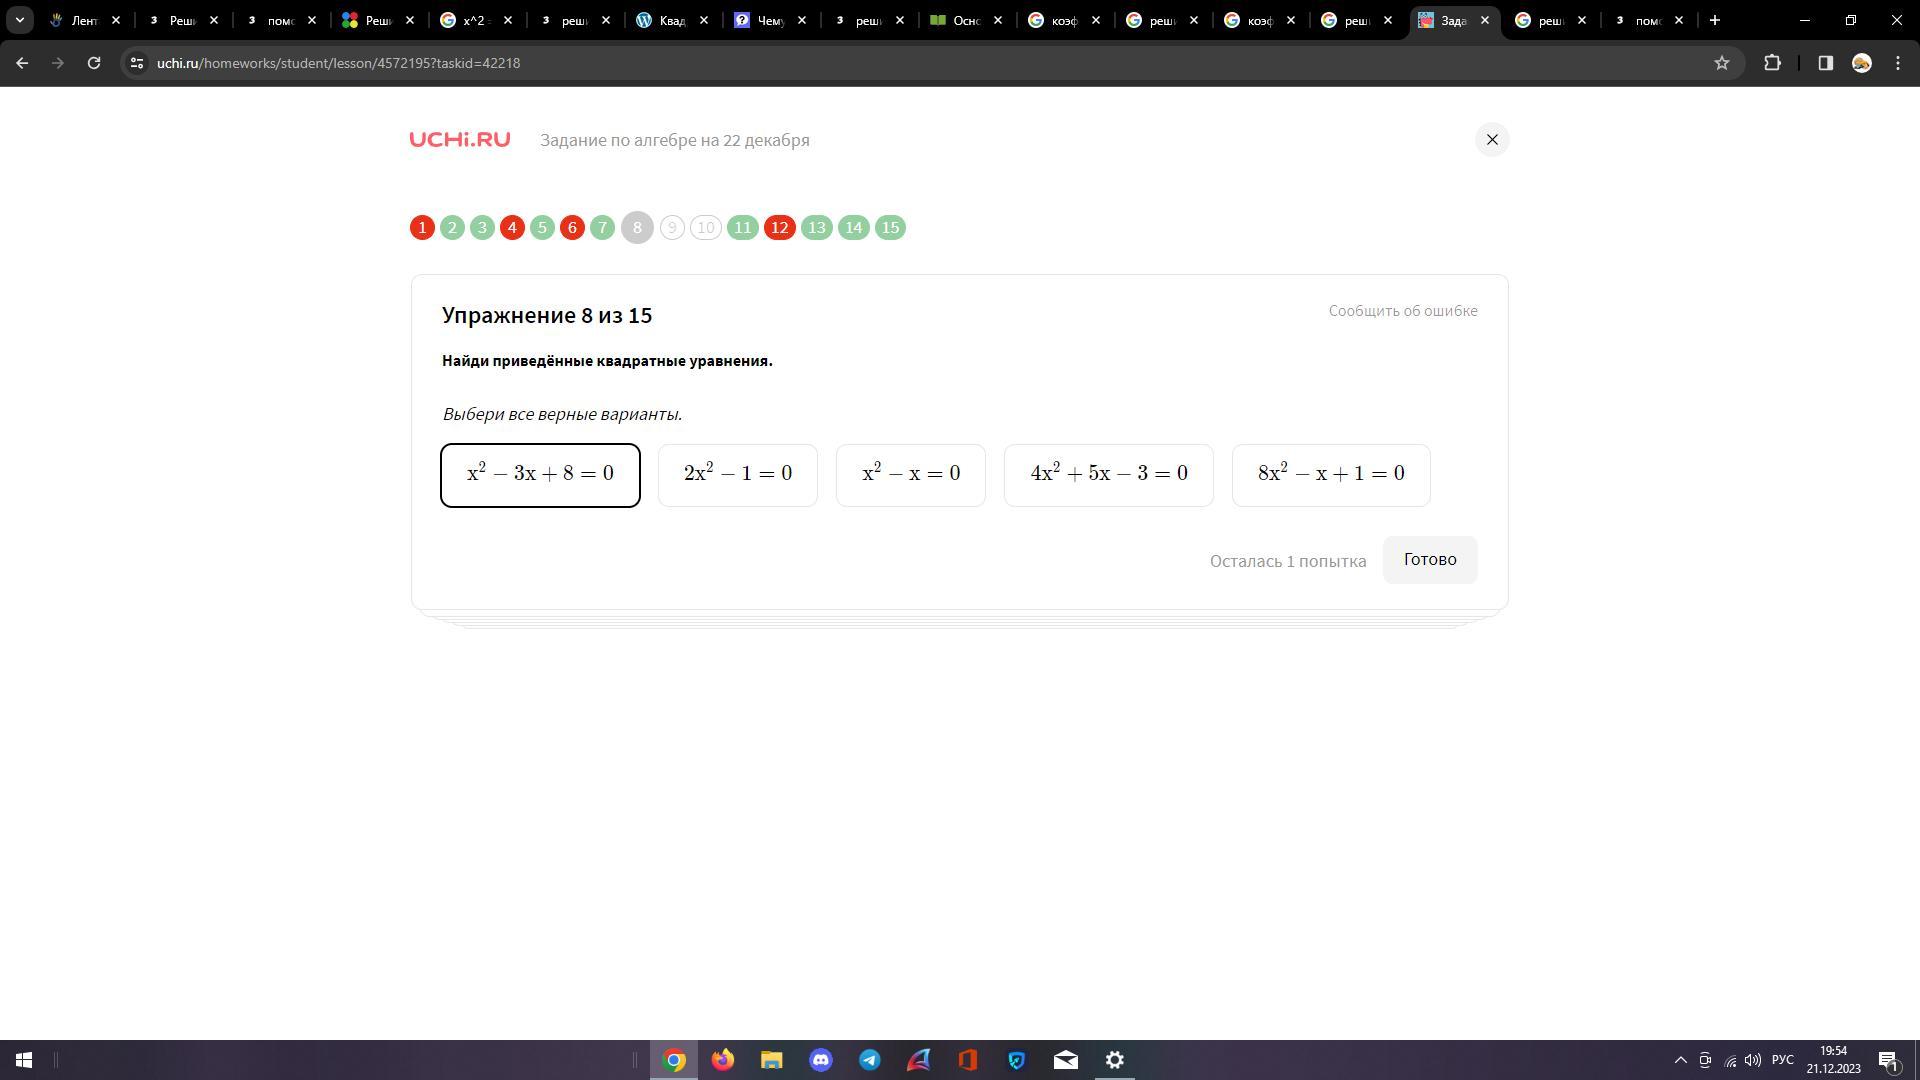Select the option x² − x = 0
The width and height of the screenshot is (1920, 1080).
coord(911,475)
